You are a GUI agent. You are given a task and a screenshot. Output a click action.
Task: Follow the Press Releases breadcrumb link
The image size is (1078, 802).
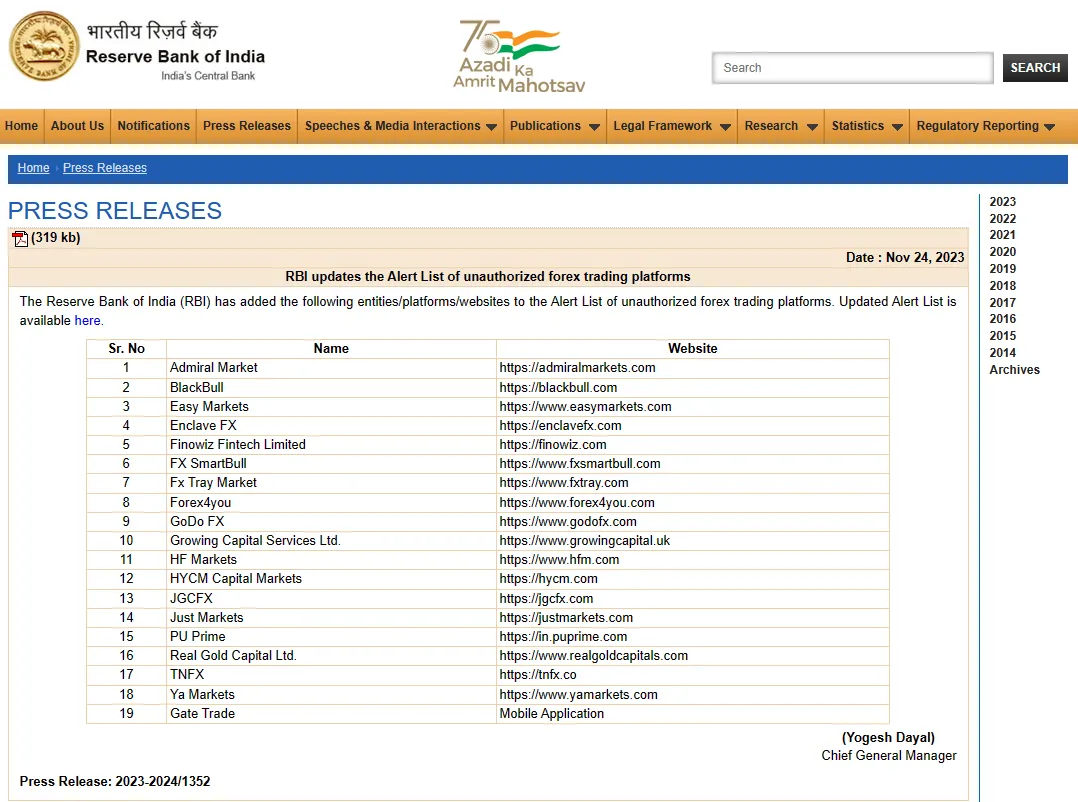point(104,168)
